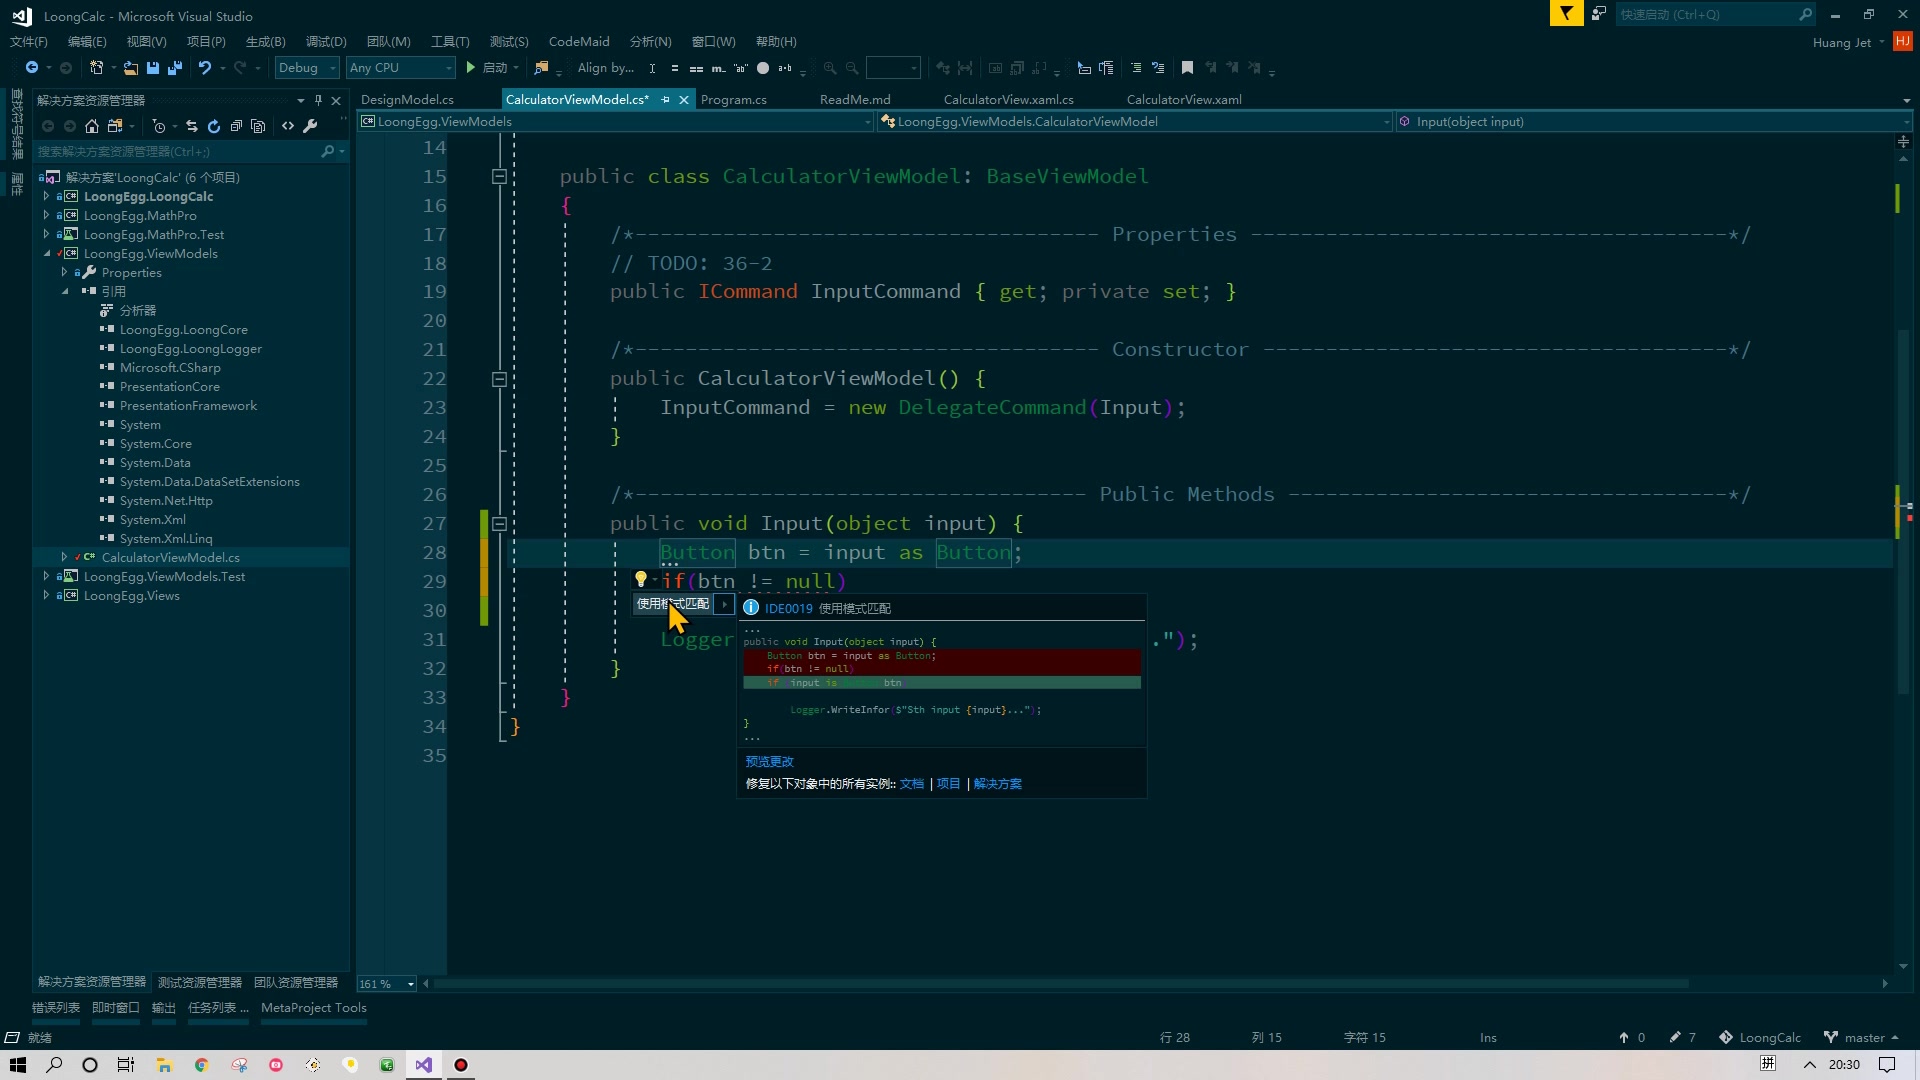Click the green Start debugging arrow
Image resolution: width=1920 pixels, height=1080 pixels.
(470, 68)
